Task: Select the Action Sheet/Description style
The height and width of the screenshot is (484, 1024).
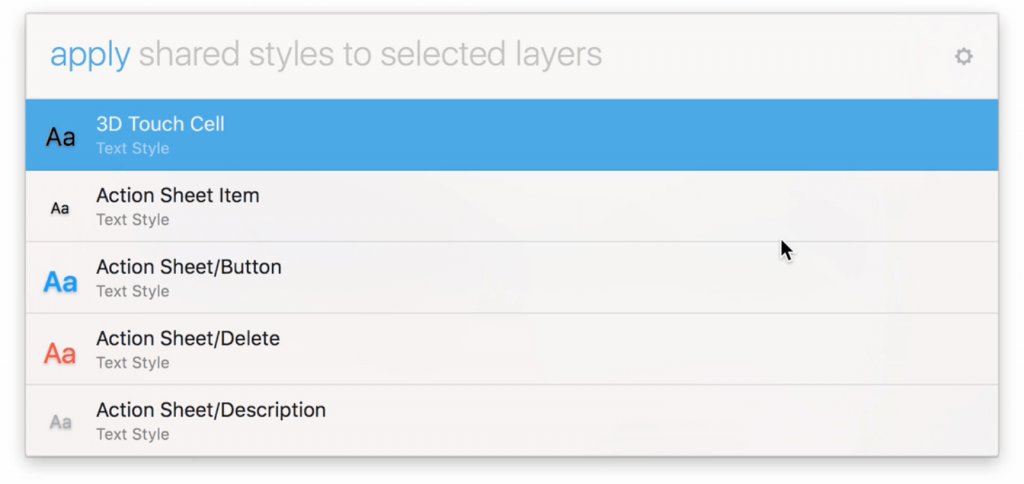Action: (x=210, y=410)
